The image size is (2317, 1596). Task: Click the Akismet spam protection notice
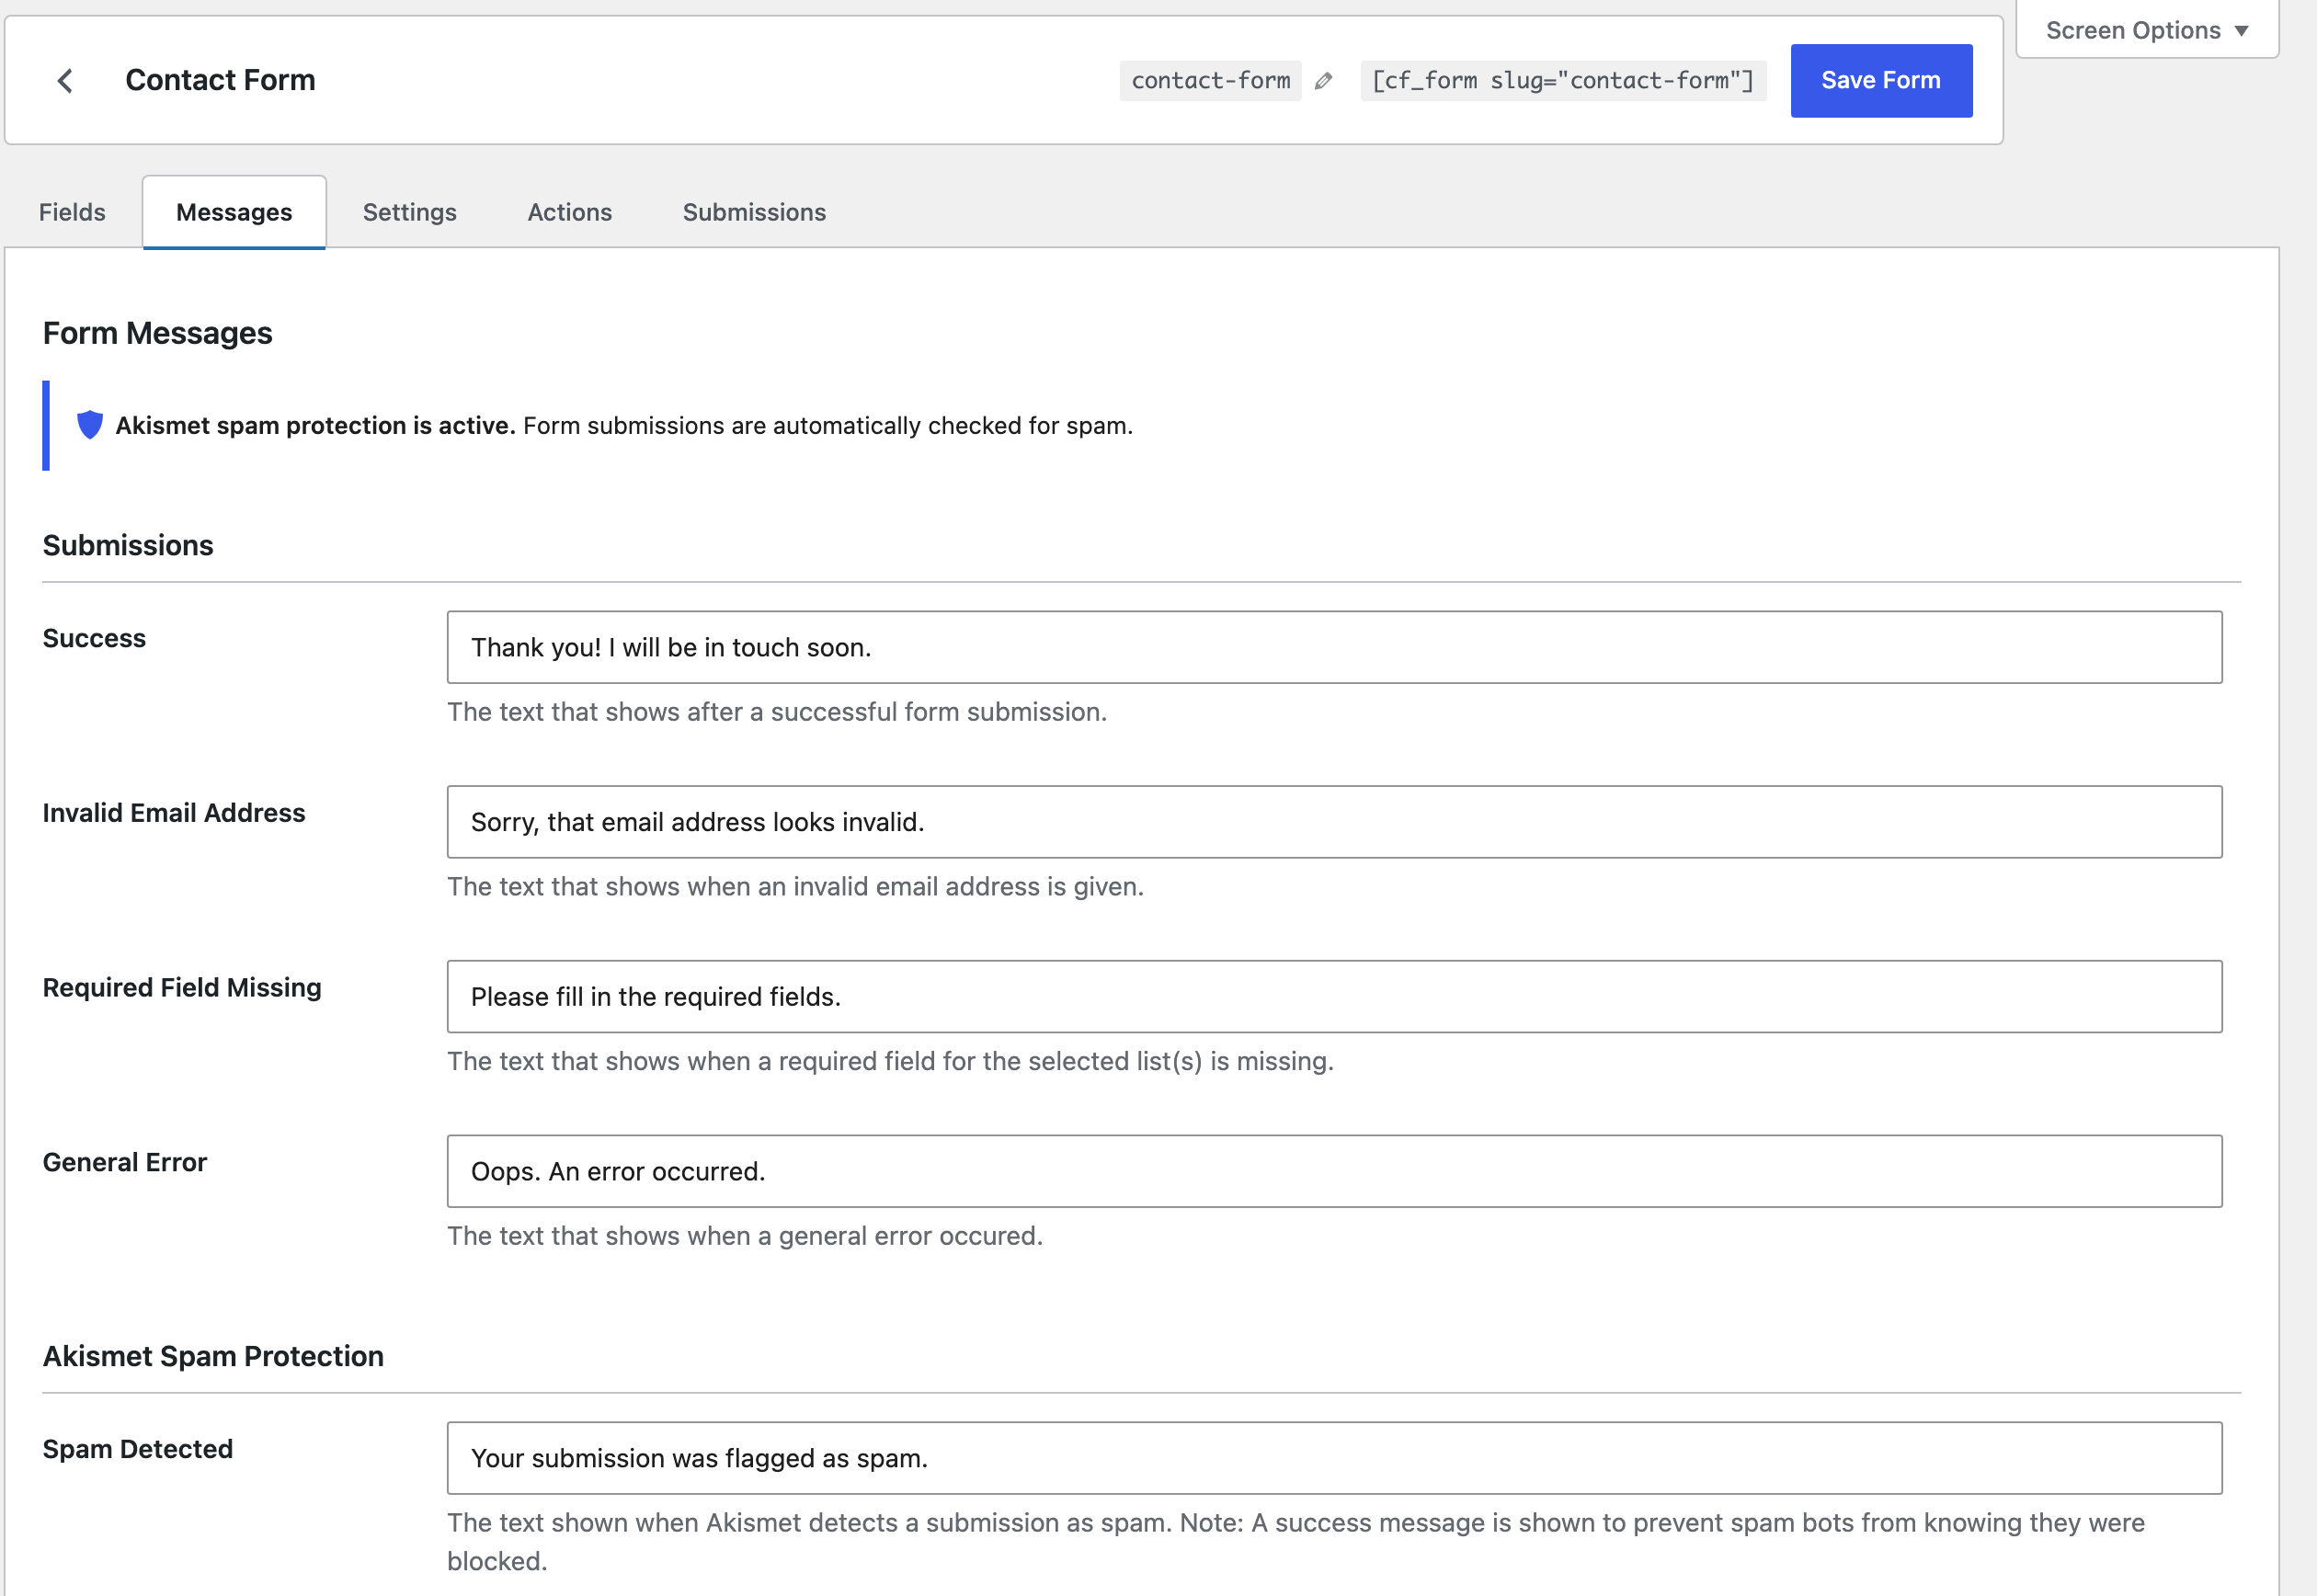point(625,425)
